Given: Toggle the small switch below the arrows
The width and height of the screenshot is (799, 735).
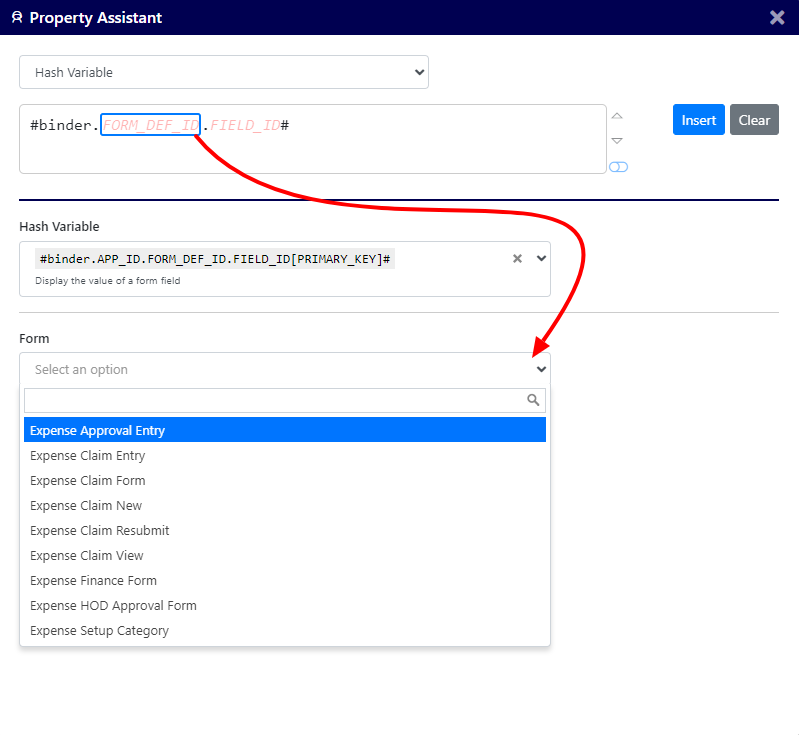Looking at the screenshot, I should coord(618,167).
